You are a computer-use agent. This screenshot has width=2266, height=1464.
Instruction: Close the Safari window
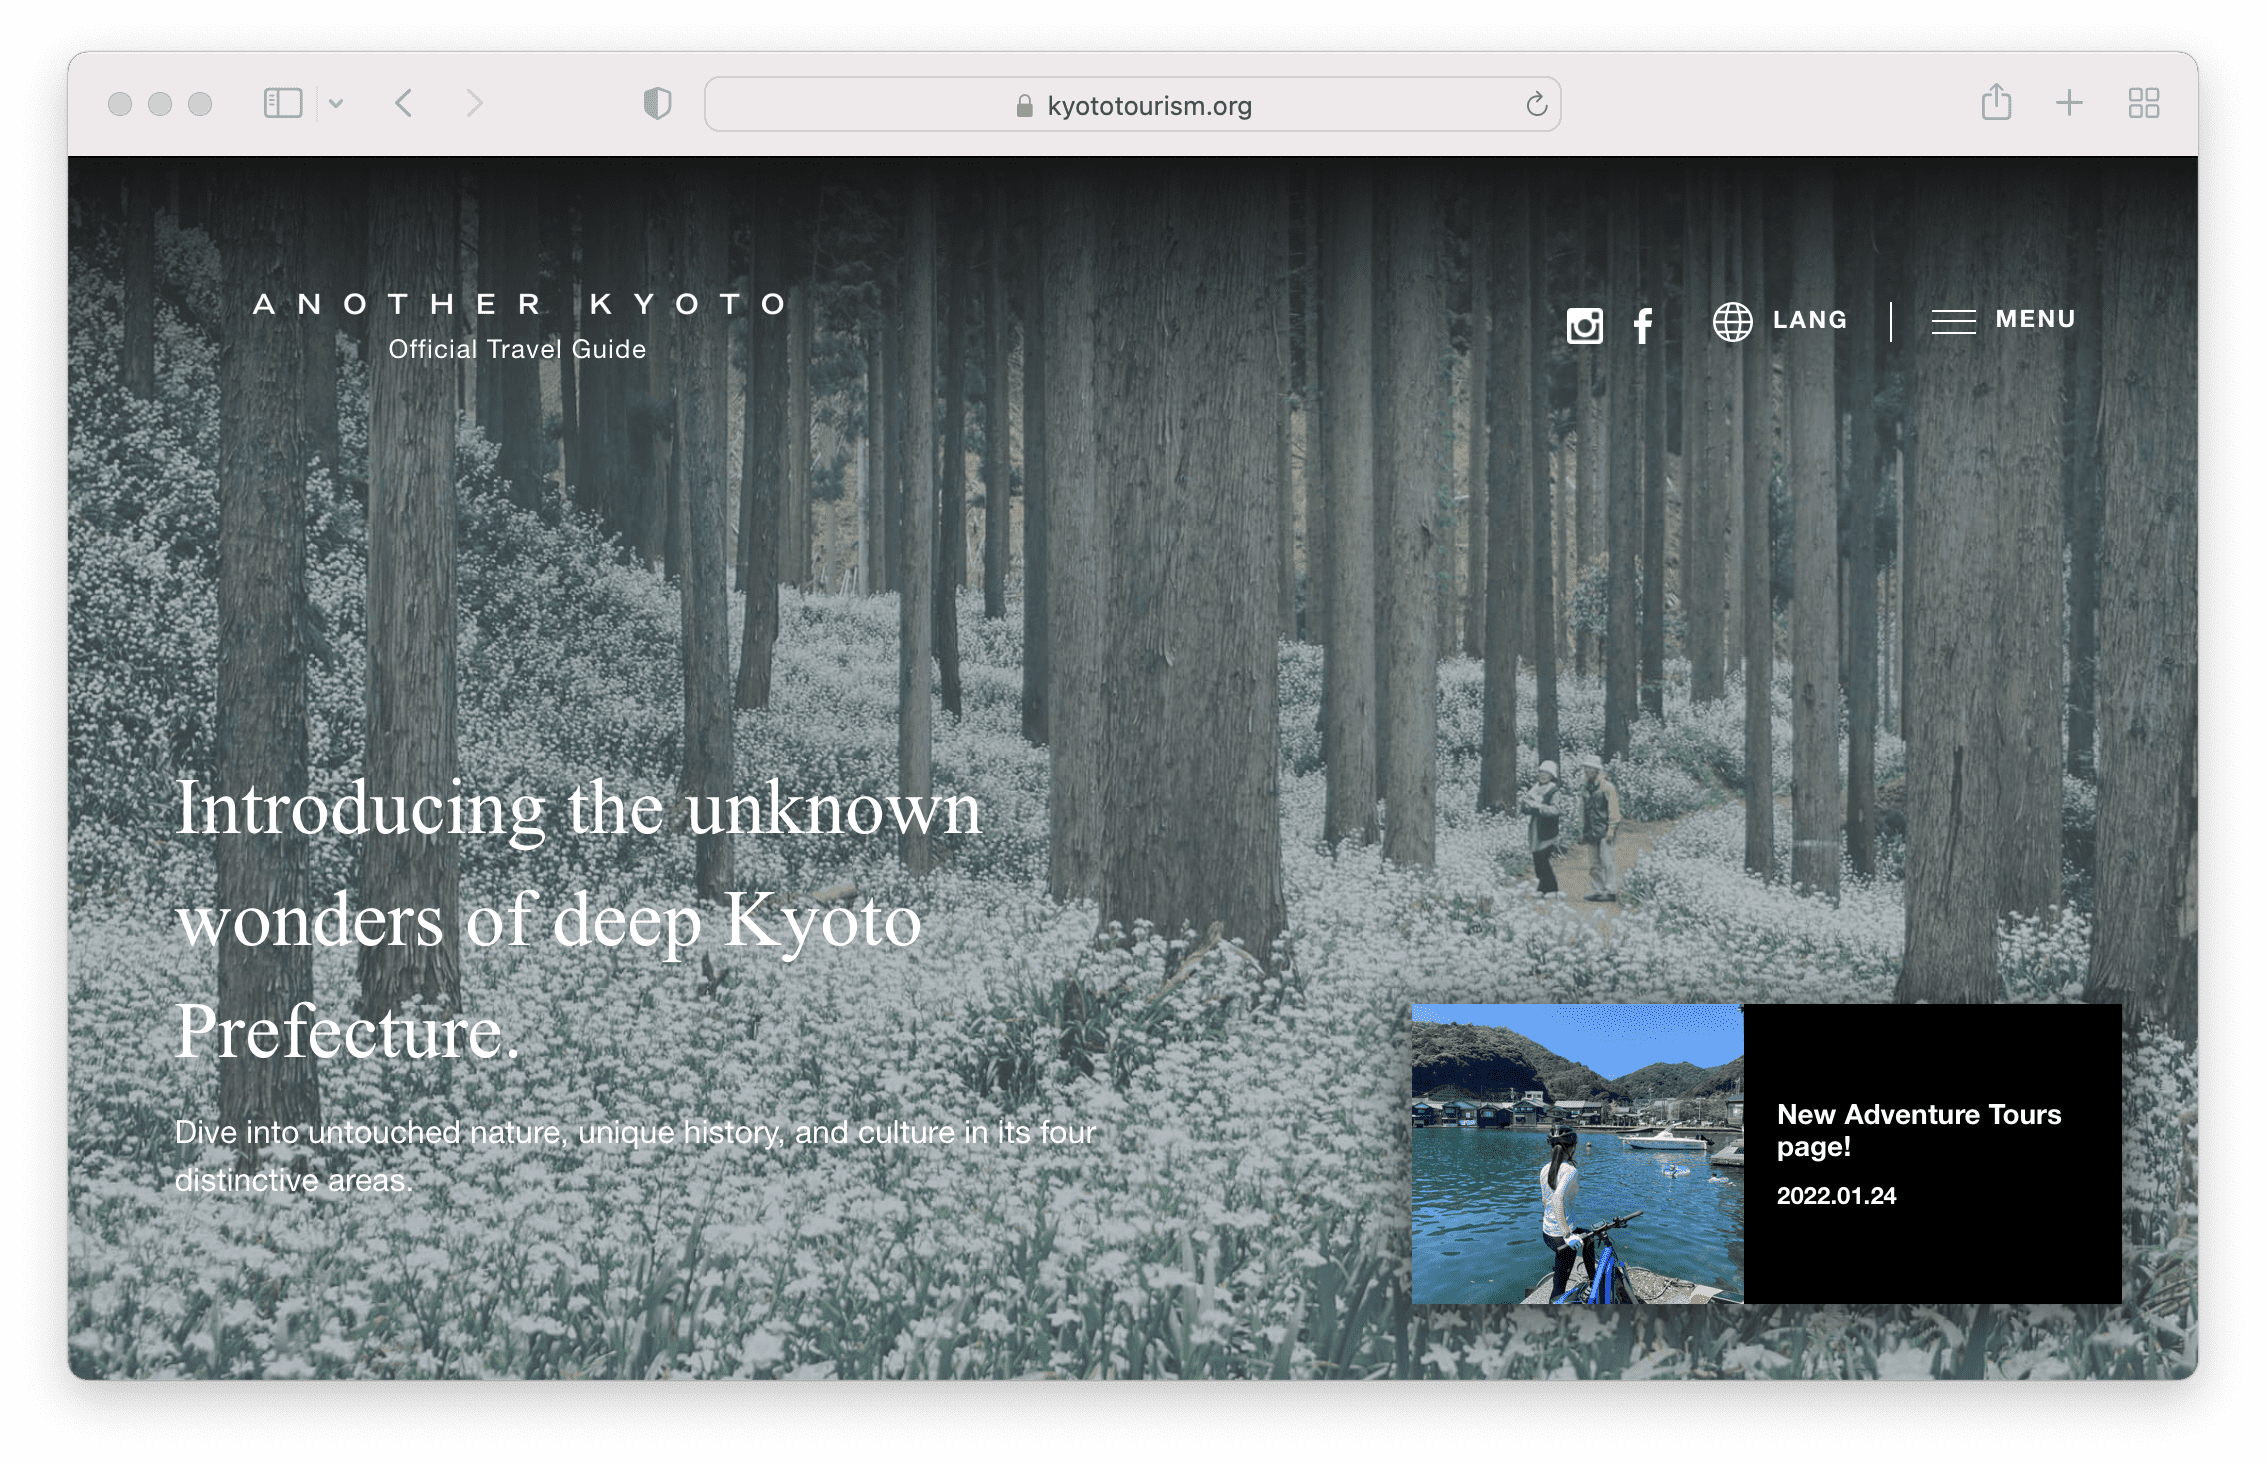click(x=120, y=104)
